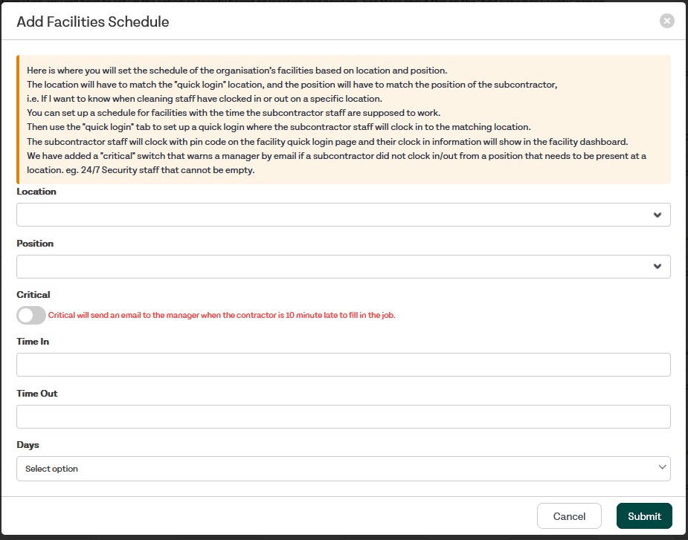Screen dimensions: 688x540
Task: Focus the Time Out input field
Action: [343, 417]
